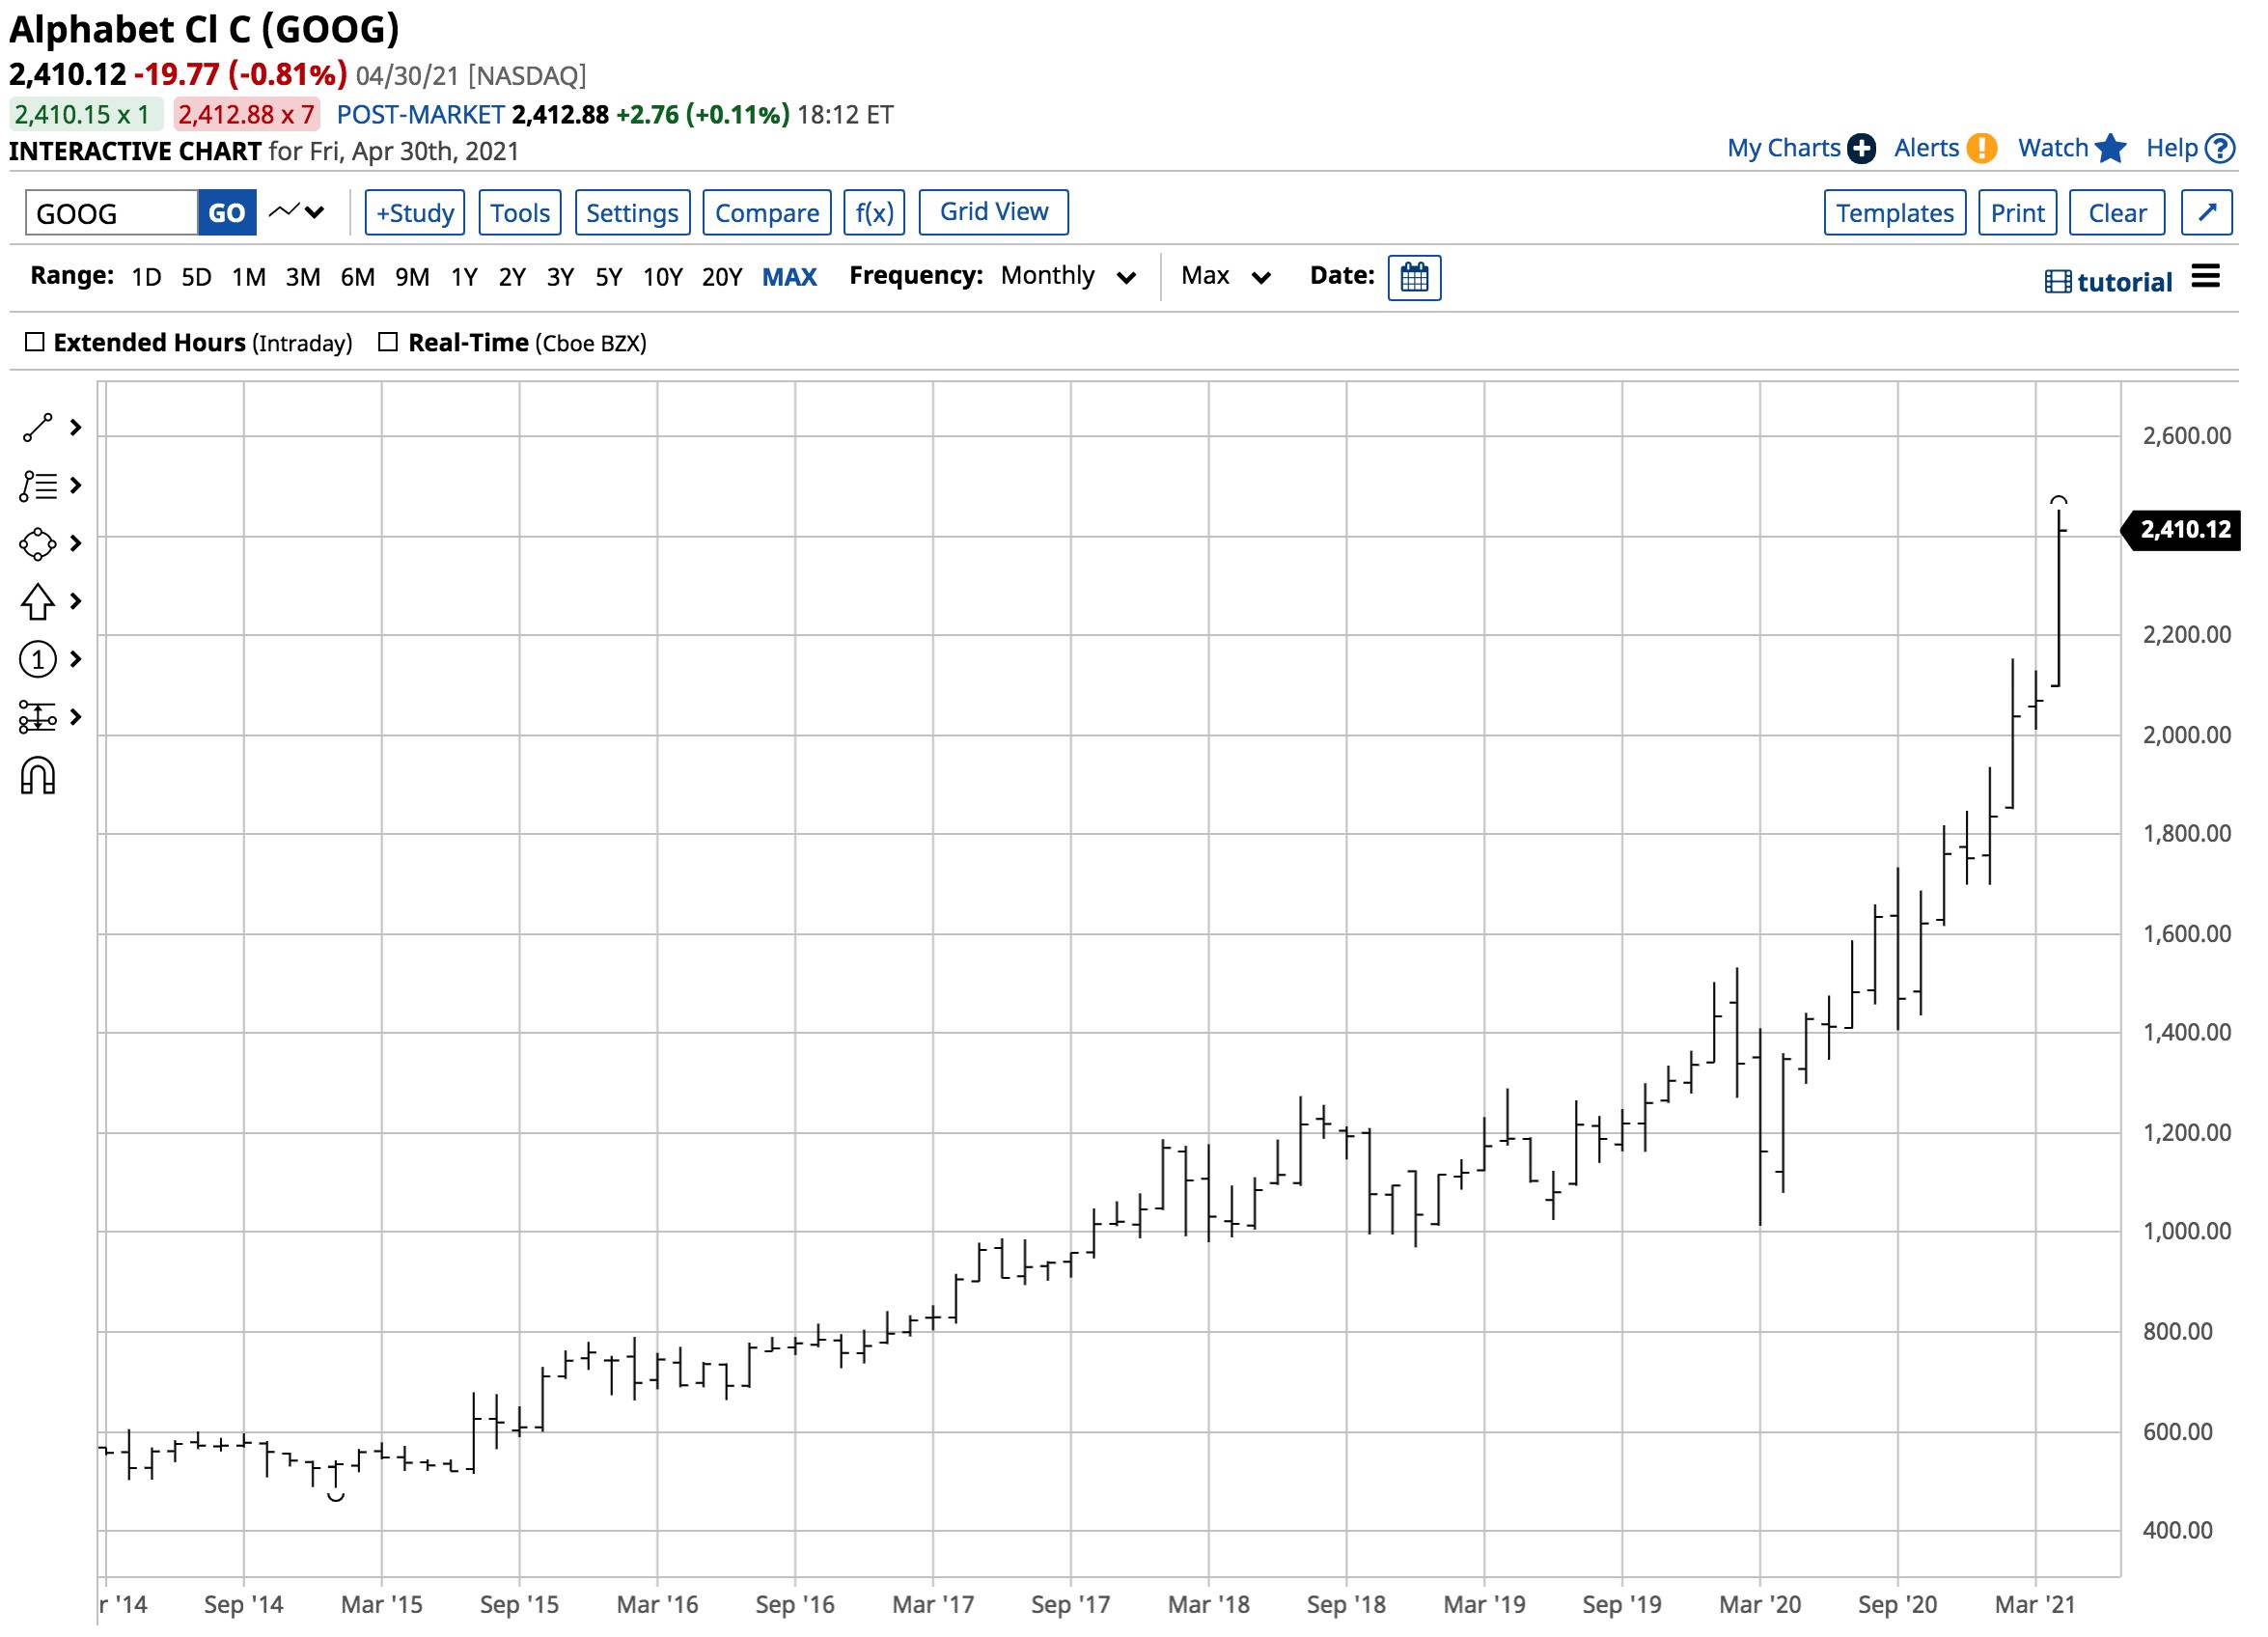Select the text annotation list tool icon
The width and height of the screenshot is (2268, 1637).
click(x=38, y=487)
